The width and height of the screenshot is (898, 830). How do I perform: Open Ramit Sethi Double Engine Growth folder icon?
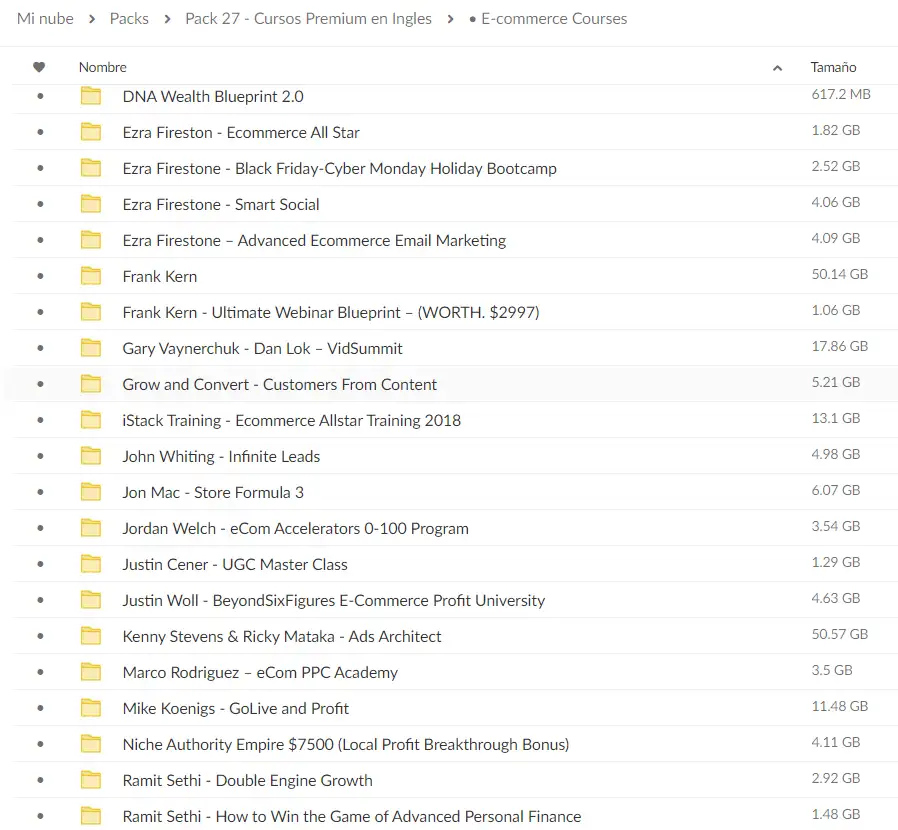[90, 780]
